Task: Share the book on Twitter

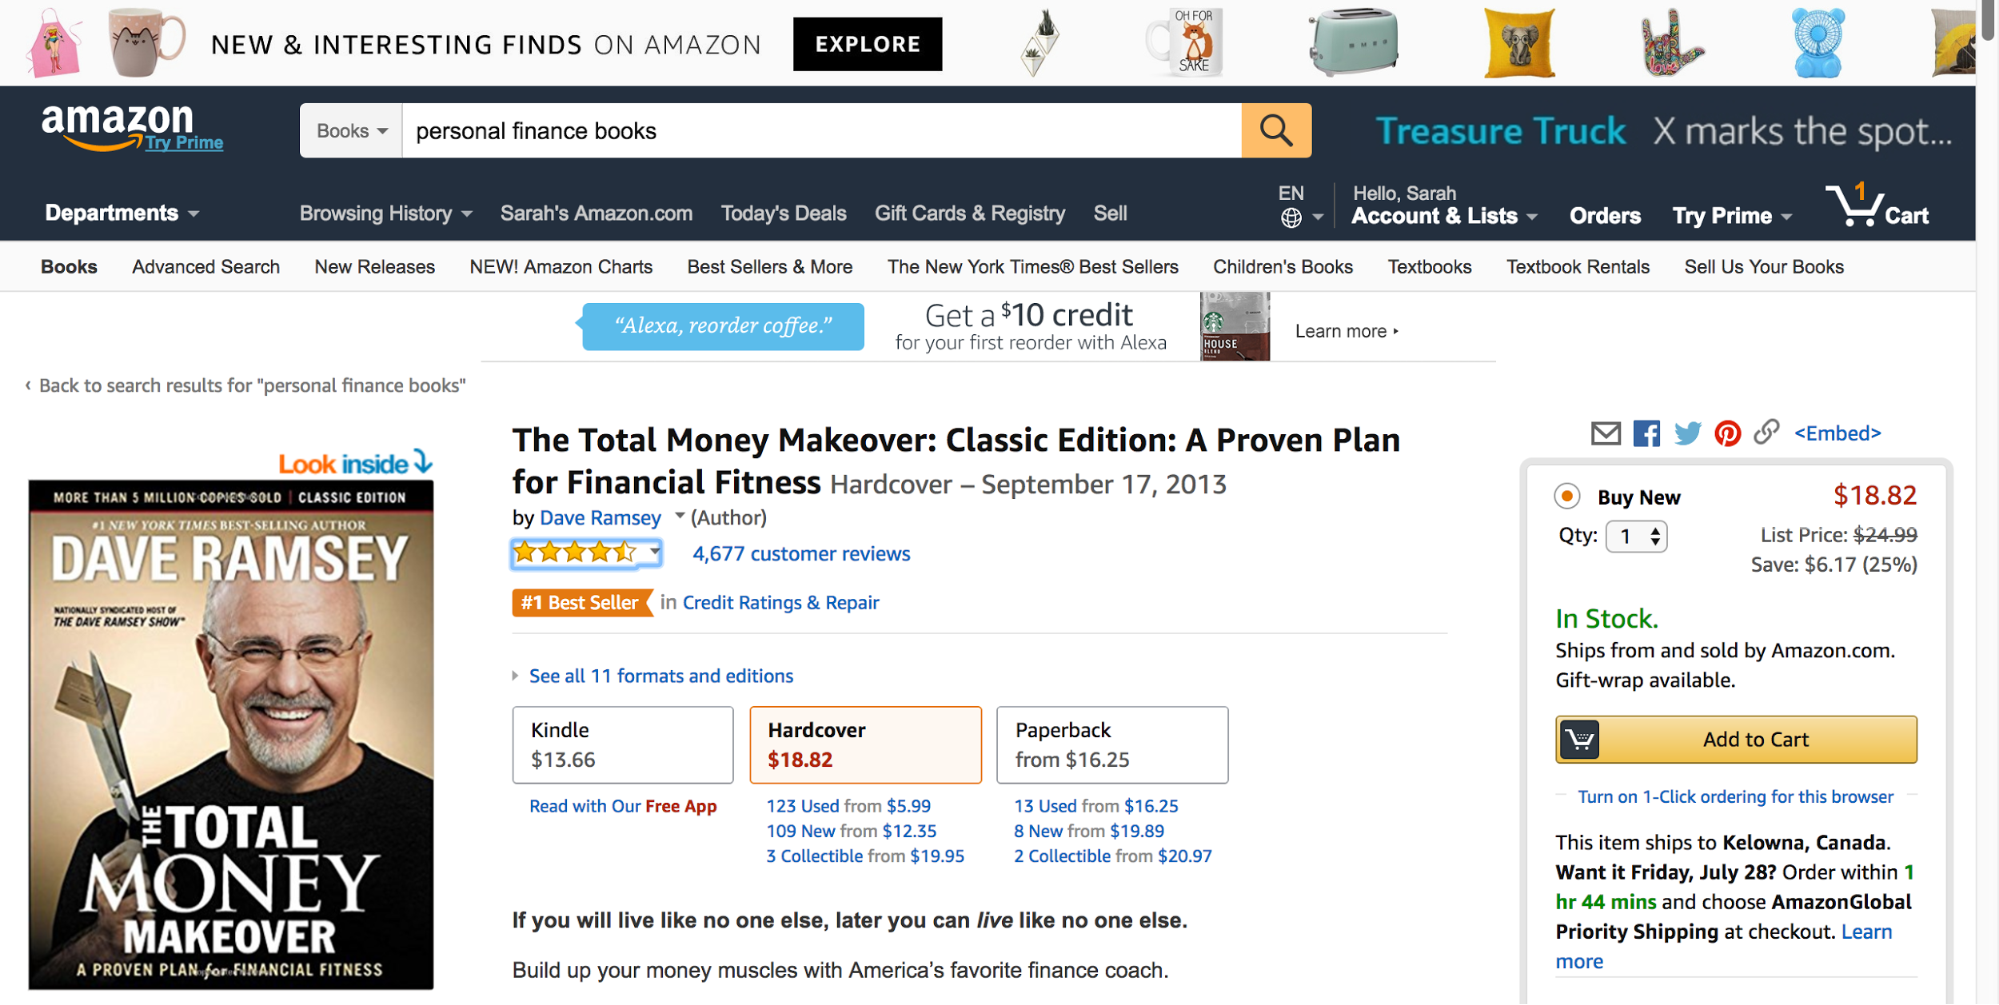Action: click(x=1687, y=433)
